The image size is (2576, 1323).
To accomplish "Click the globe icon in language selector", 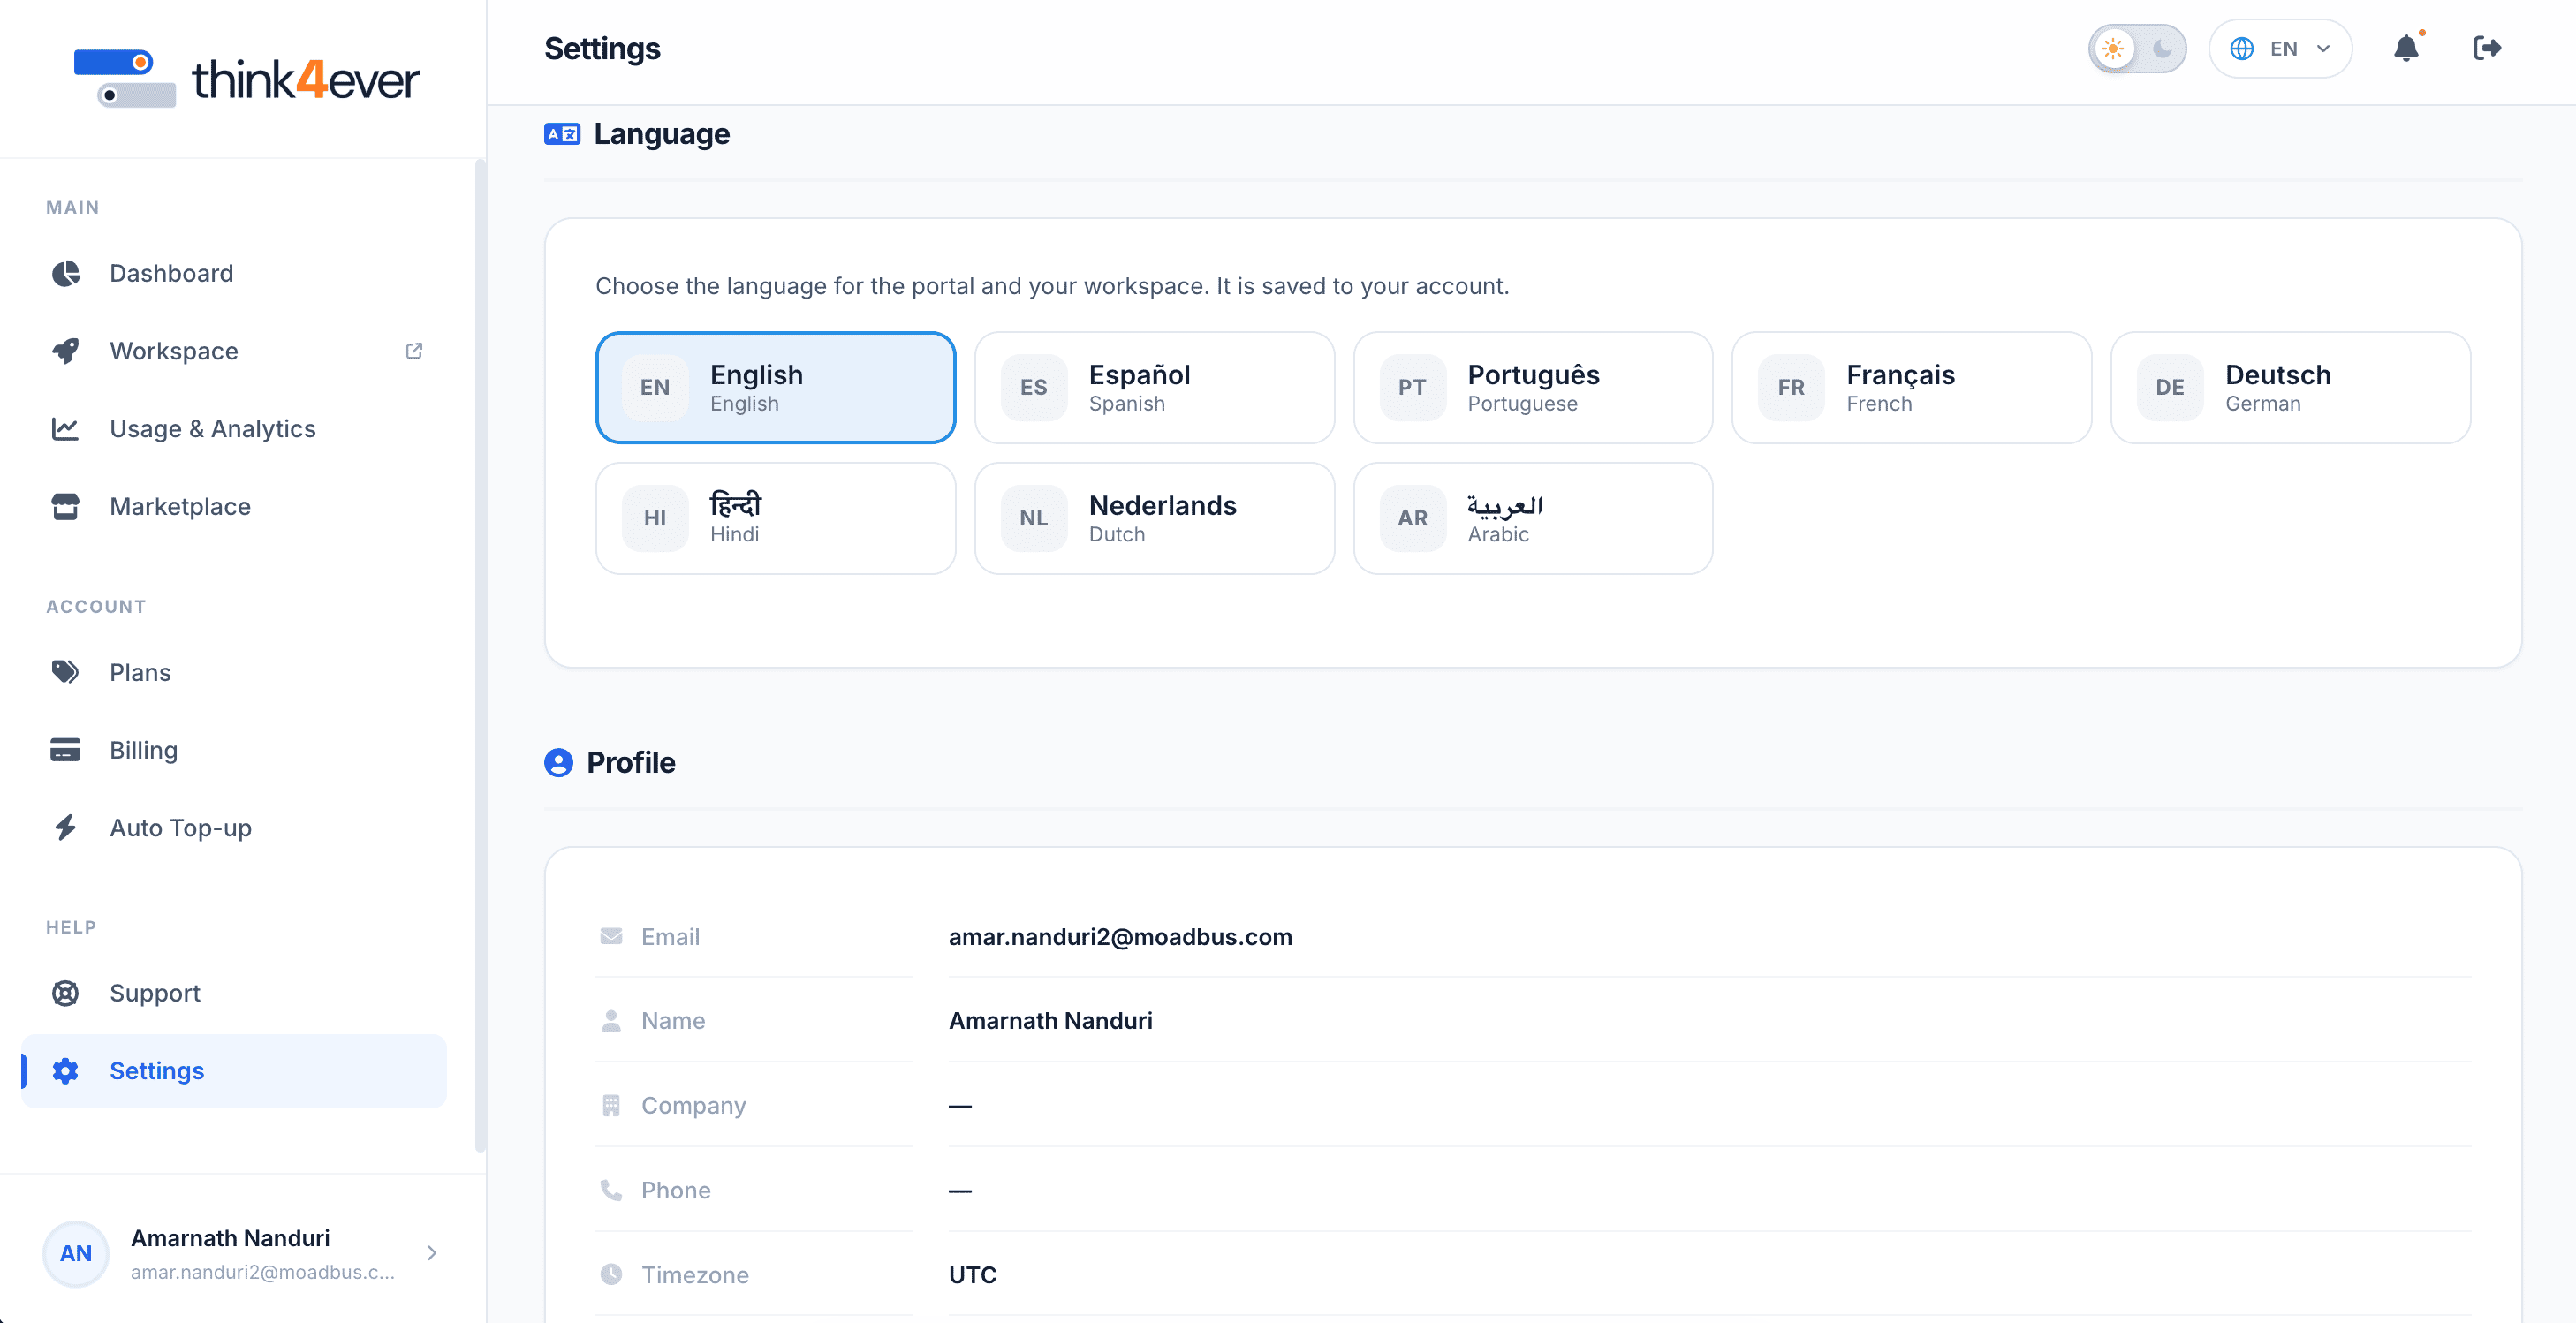I will [2242, 49].
